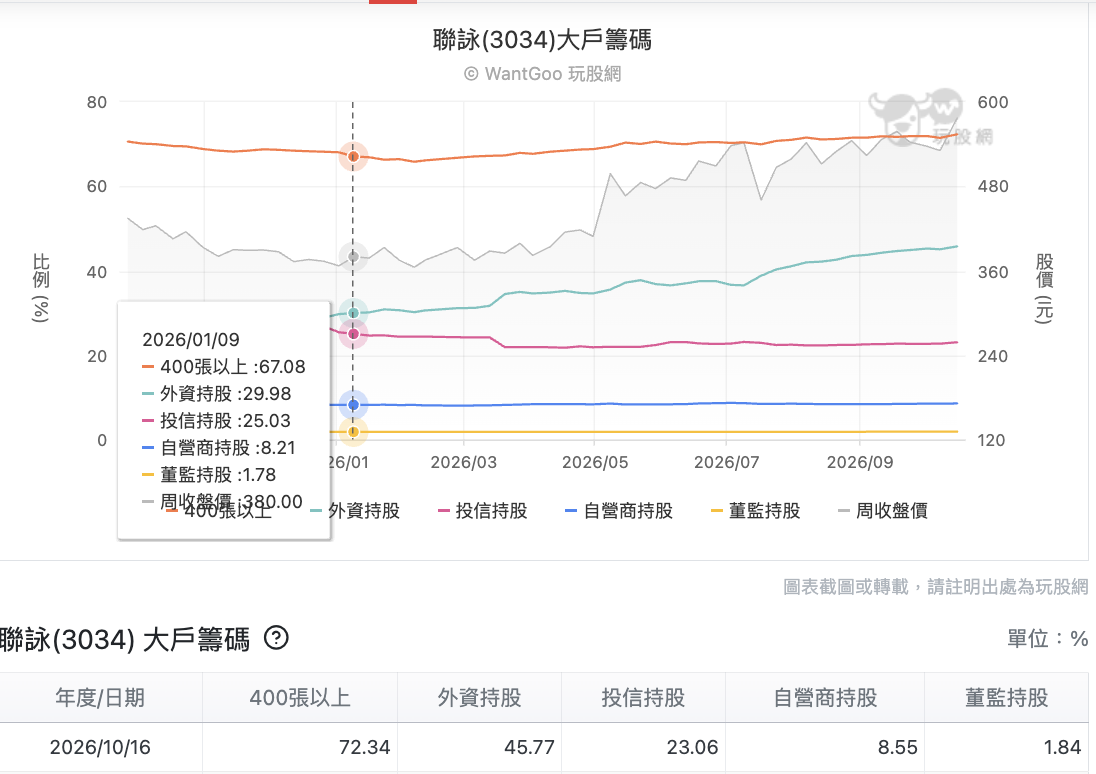Viewport: 1096px width, 774px height.
Task: Hide the 自營商持股 legend series
Action: [619, 511]
